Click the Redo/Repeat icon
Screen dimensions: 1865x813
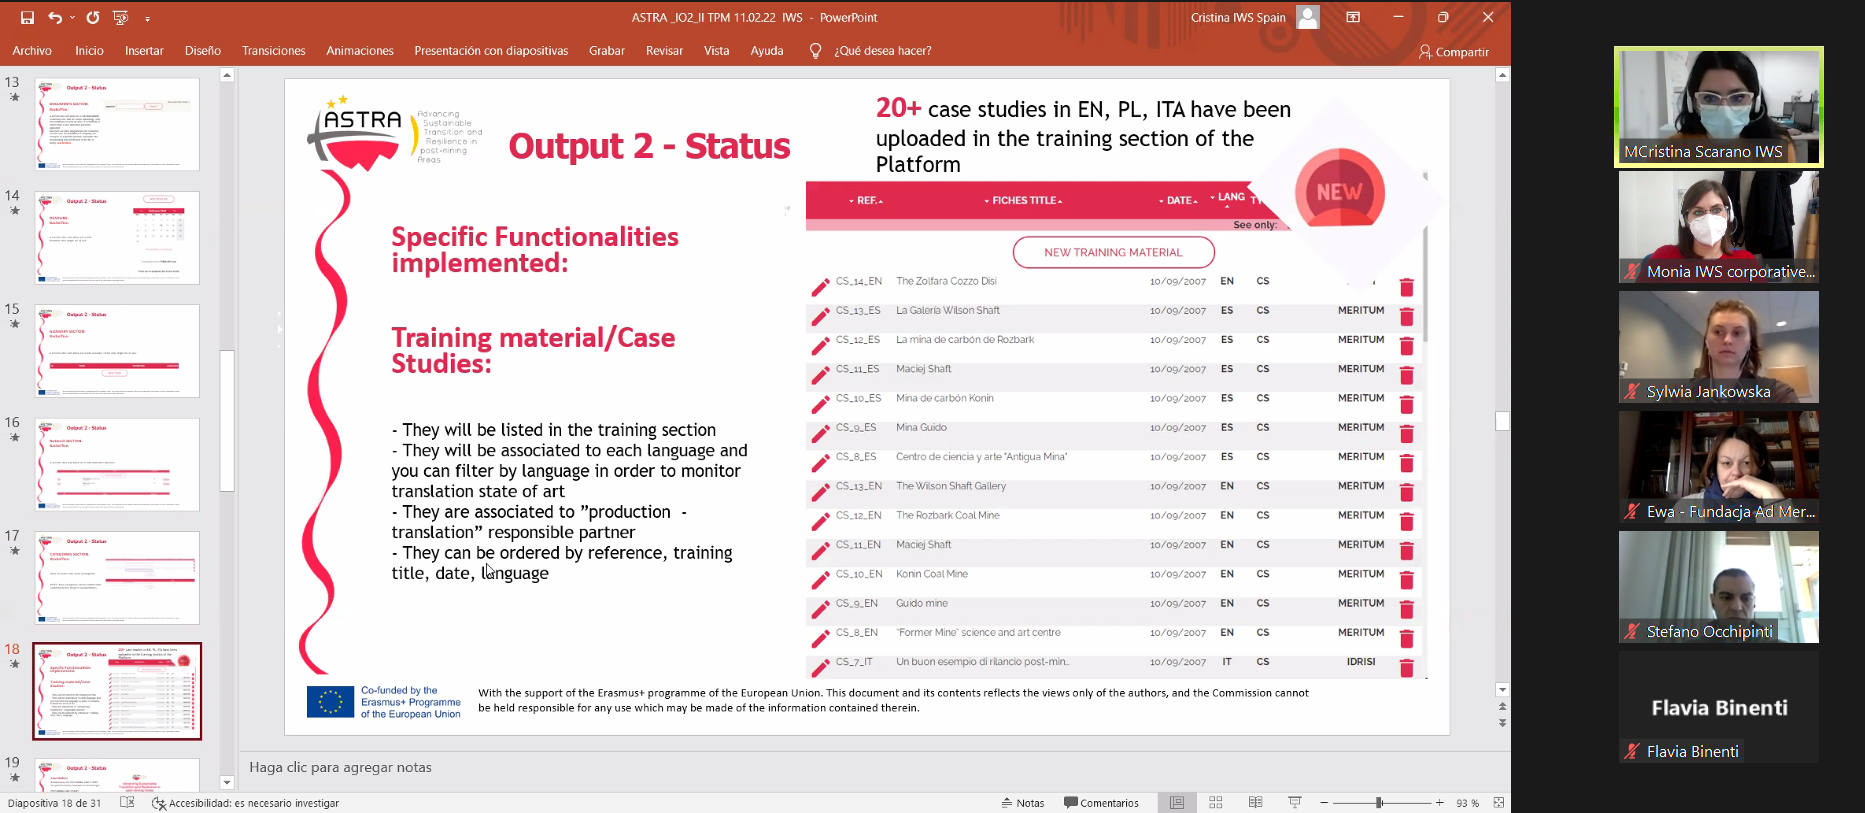[x=93, y=18]
